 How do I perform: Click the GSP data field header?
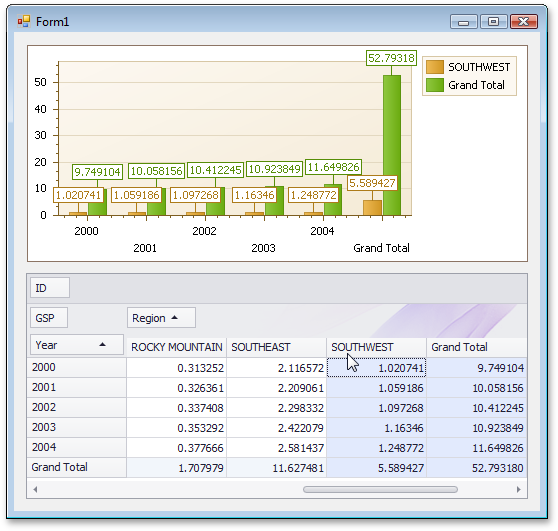[49, 317]
